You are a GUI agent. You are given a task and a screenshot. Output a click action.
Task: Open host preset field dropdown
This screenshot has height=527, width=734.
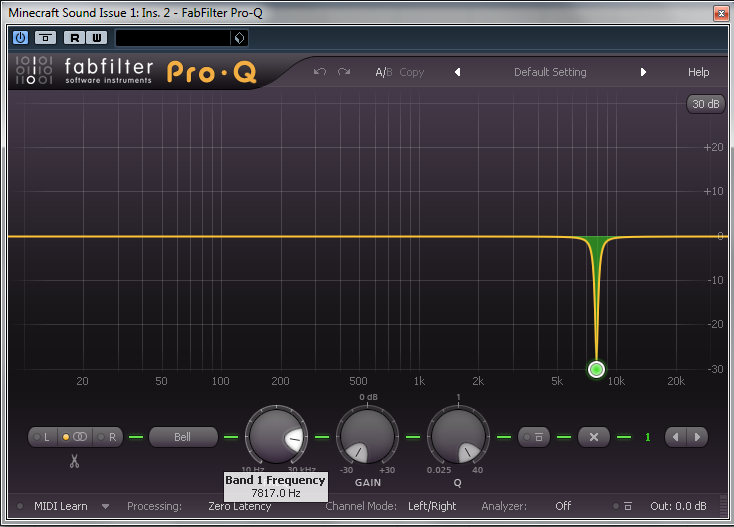pos(173,38)
